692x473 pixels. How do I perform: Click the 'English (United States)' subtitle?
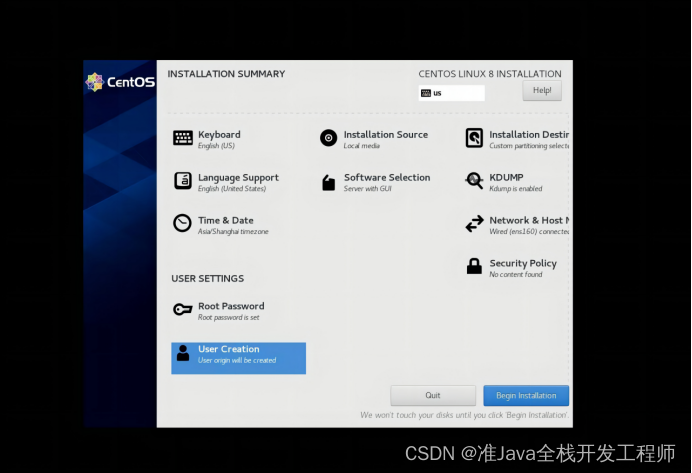tap(232, 188)
